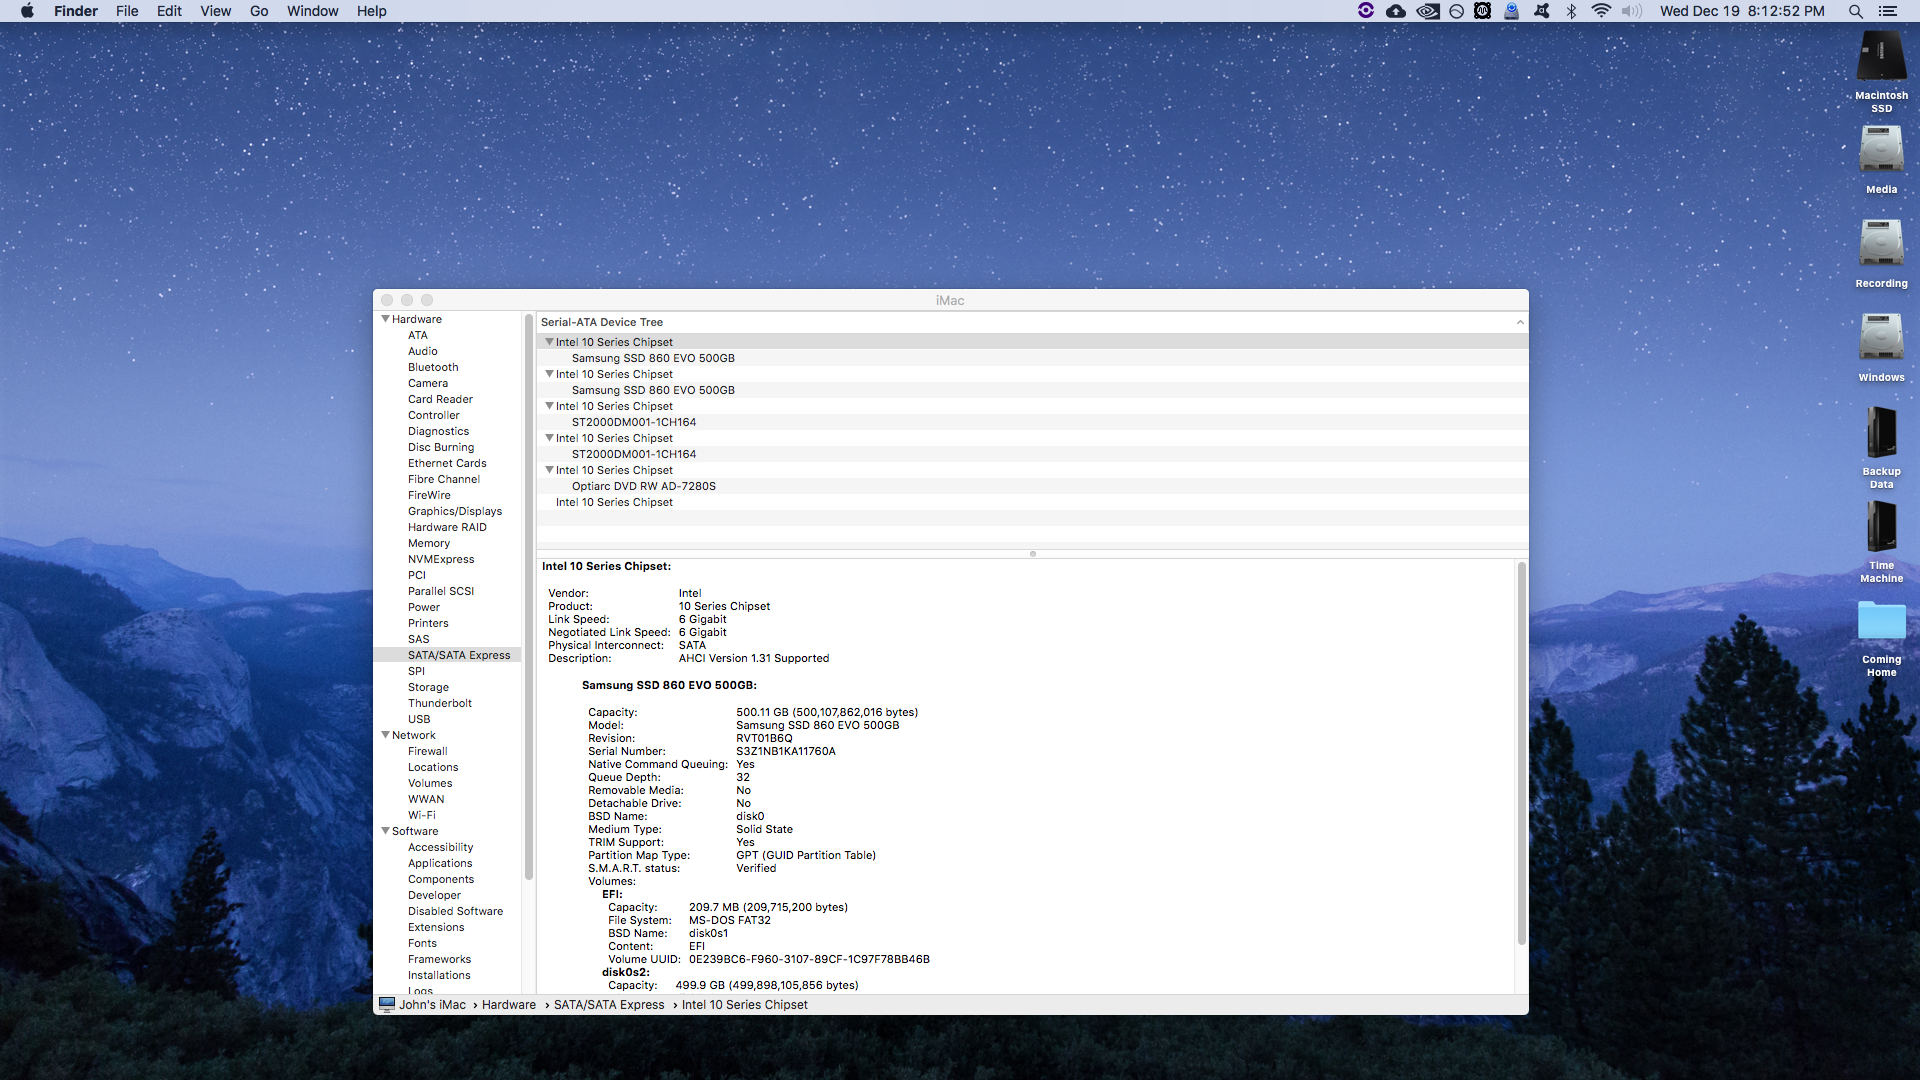
Task: Open the Window menu in menu bar
Action: point(312,11)
